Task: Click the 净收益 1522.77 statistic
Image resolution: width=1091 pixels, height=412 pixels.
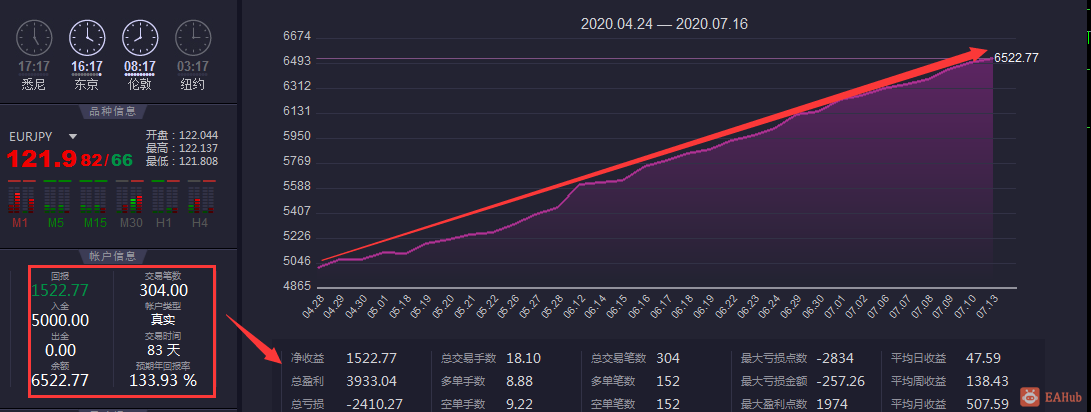Action: 344,358
